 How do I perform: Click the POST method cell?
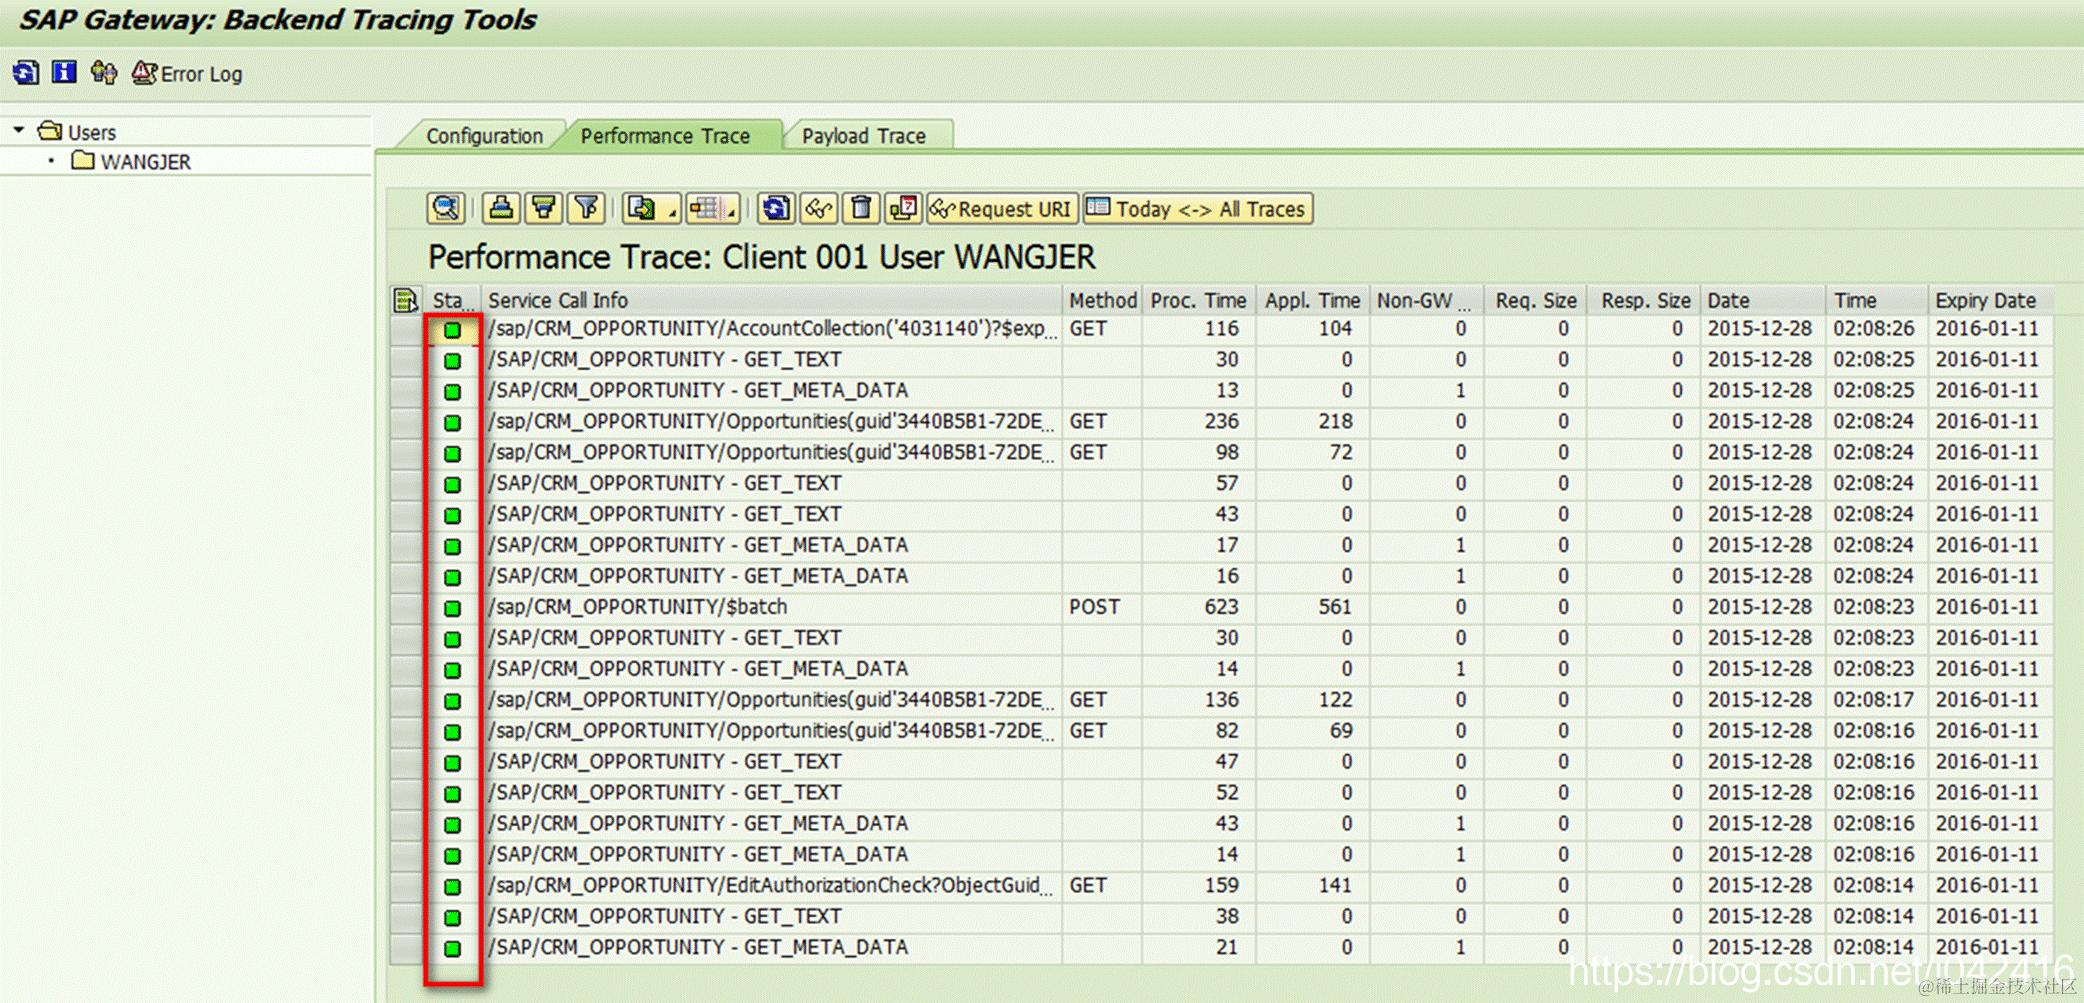point(1094,607)
